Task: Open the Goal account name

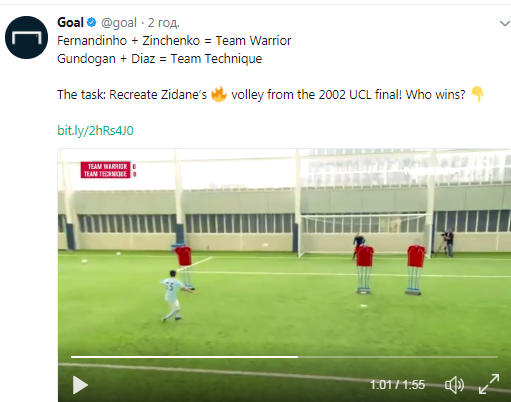Action: point(70,23)
